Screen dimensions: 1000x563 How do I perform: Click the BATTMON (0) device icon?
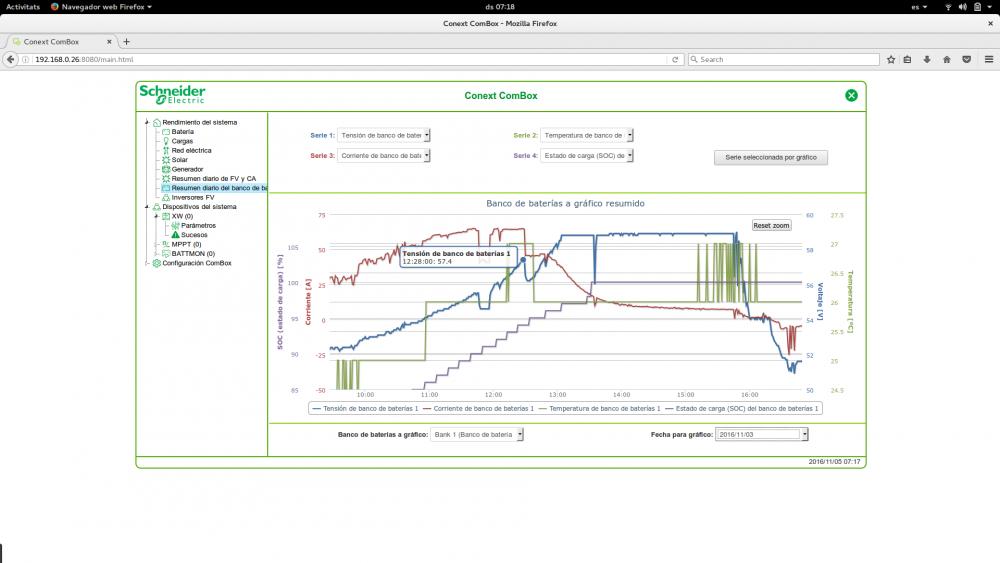166,254
